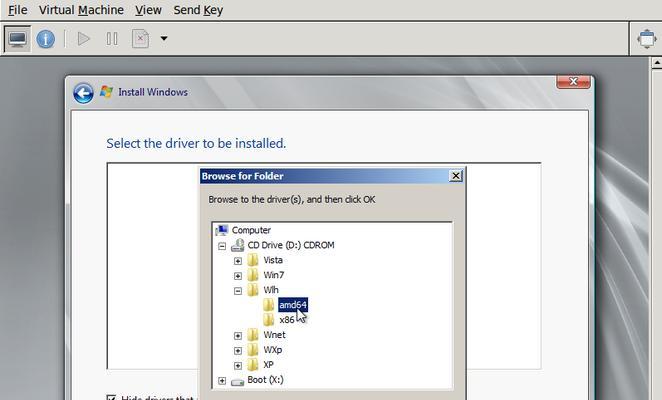Screen dimensions: 662x400
Task: Click the VM viewer scrollbar up arrow
Action: 657,63
